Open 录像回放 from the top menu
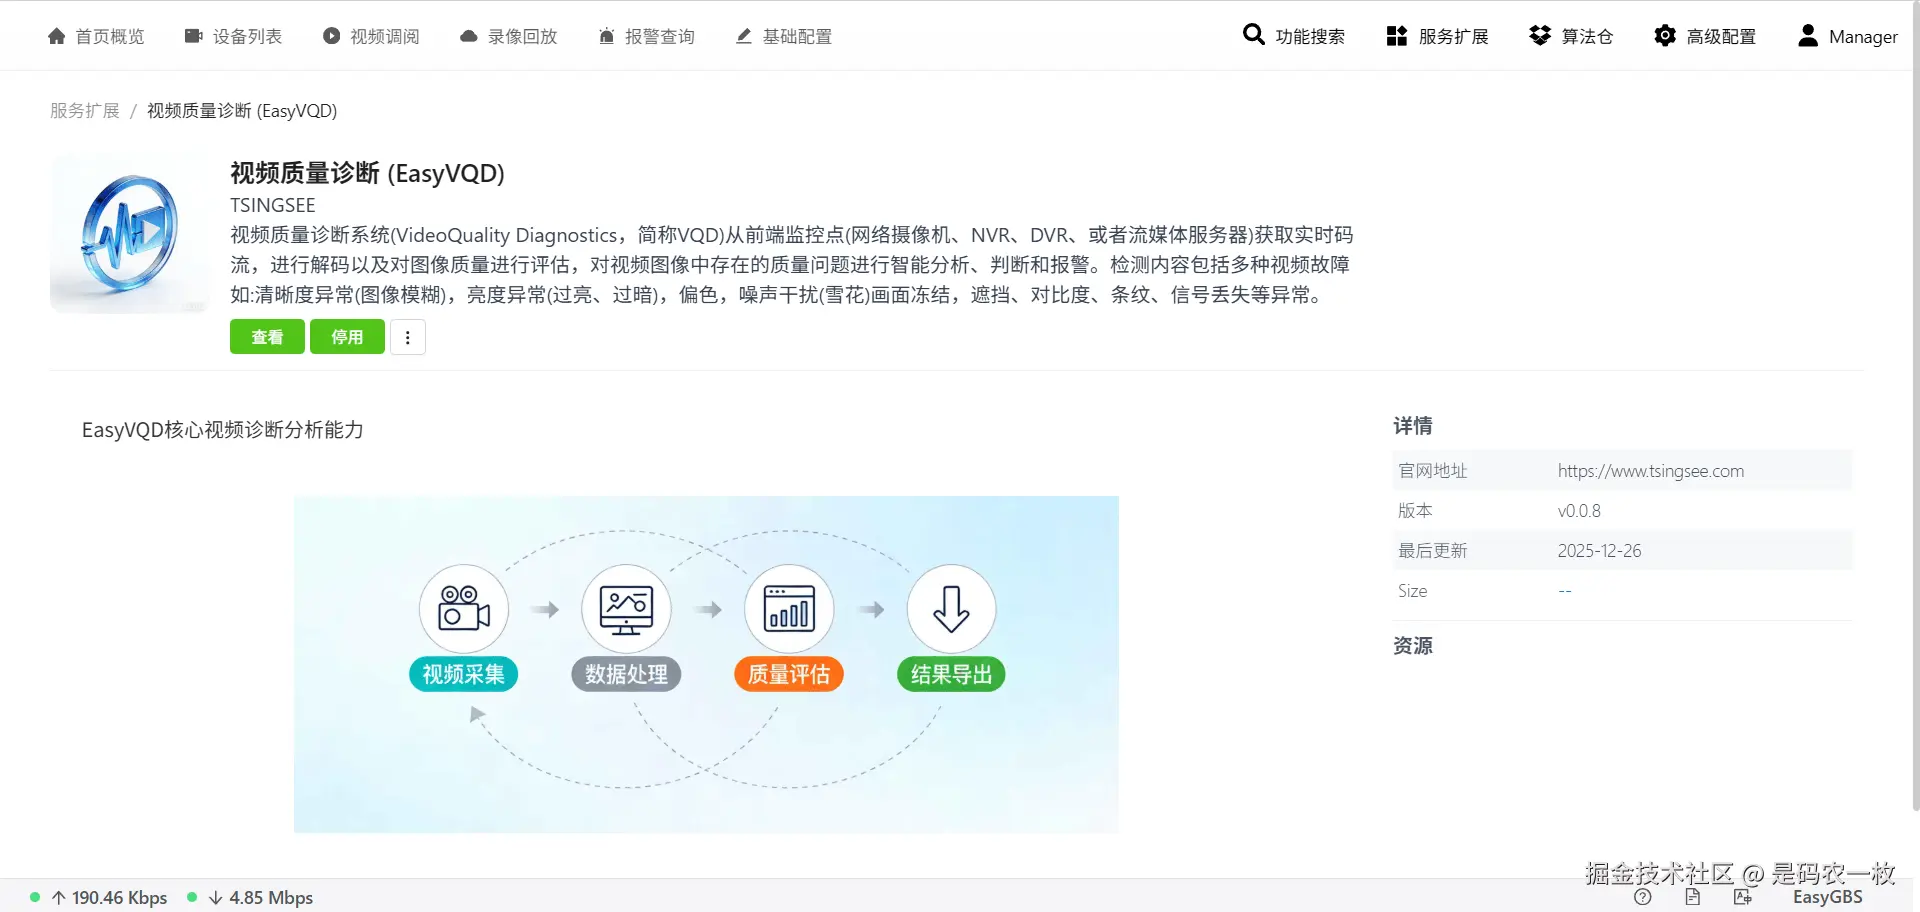This screenshot has height=912, width=1920. tap(508, 37)
